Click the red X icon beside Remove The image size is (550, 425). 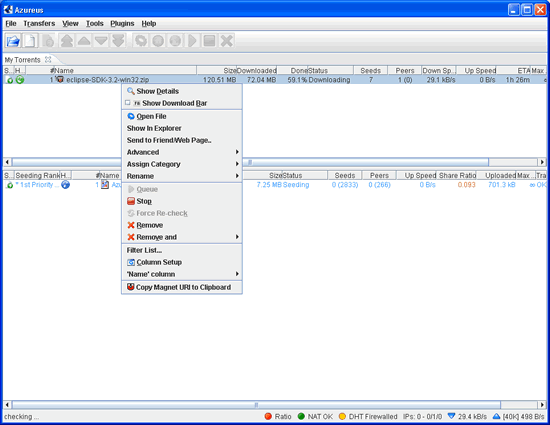click(131, 225)
